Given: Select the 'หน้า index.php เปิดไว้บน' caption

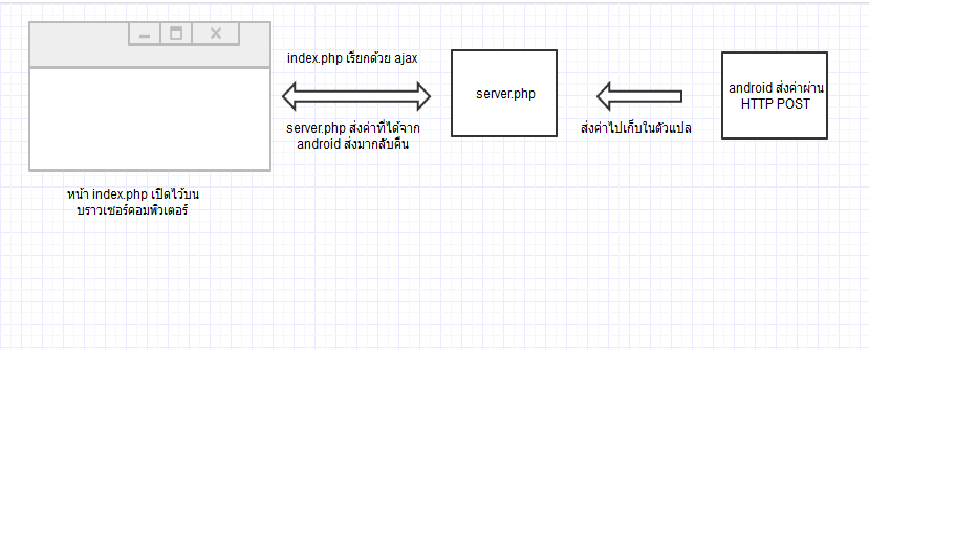Looking at the screenshot, I should pos(133,203).
